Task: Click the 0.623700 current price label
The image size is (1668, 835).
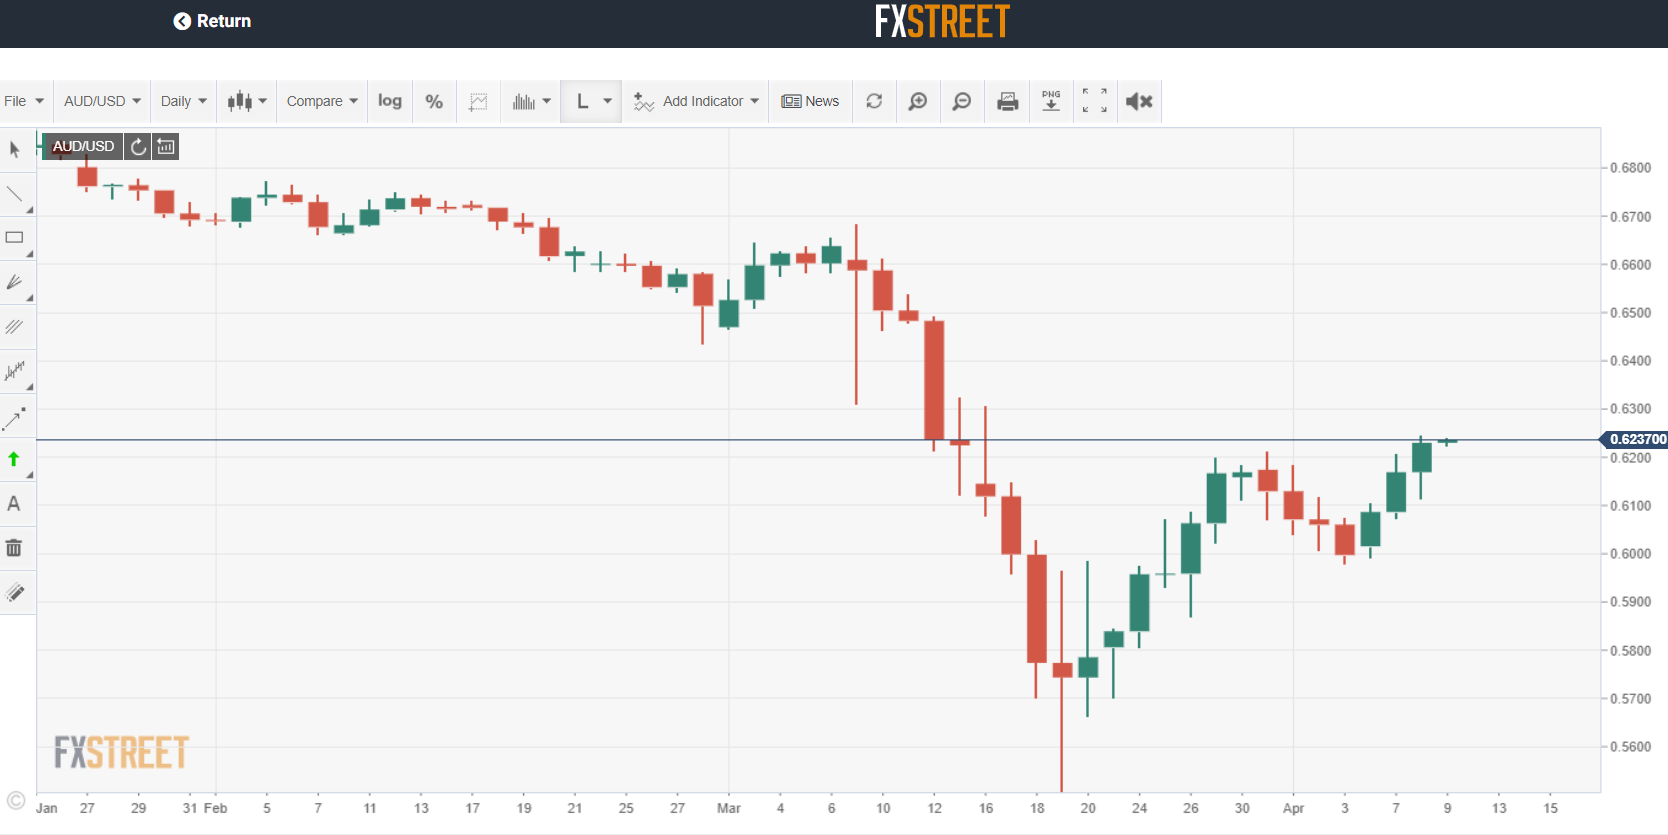Action: tap(1636, 439)
